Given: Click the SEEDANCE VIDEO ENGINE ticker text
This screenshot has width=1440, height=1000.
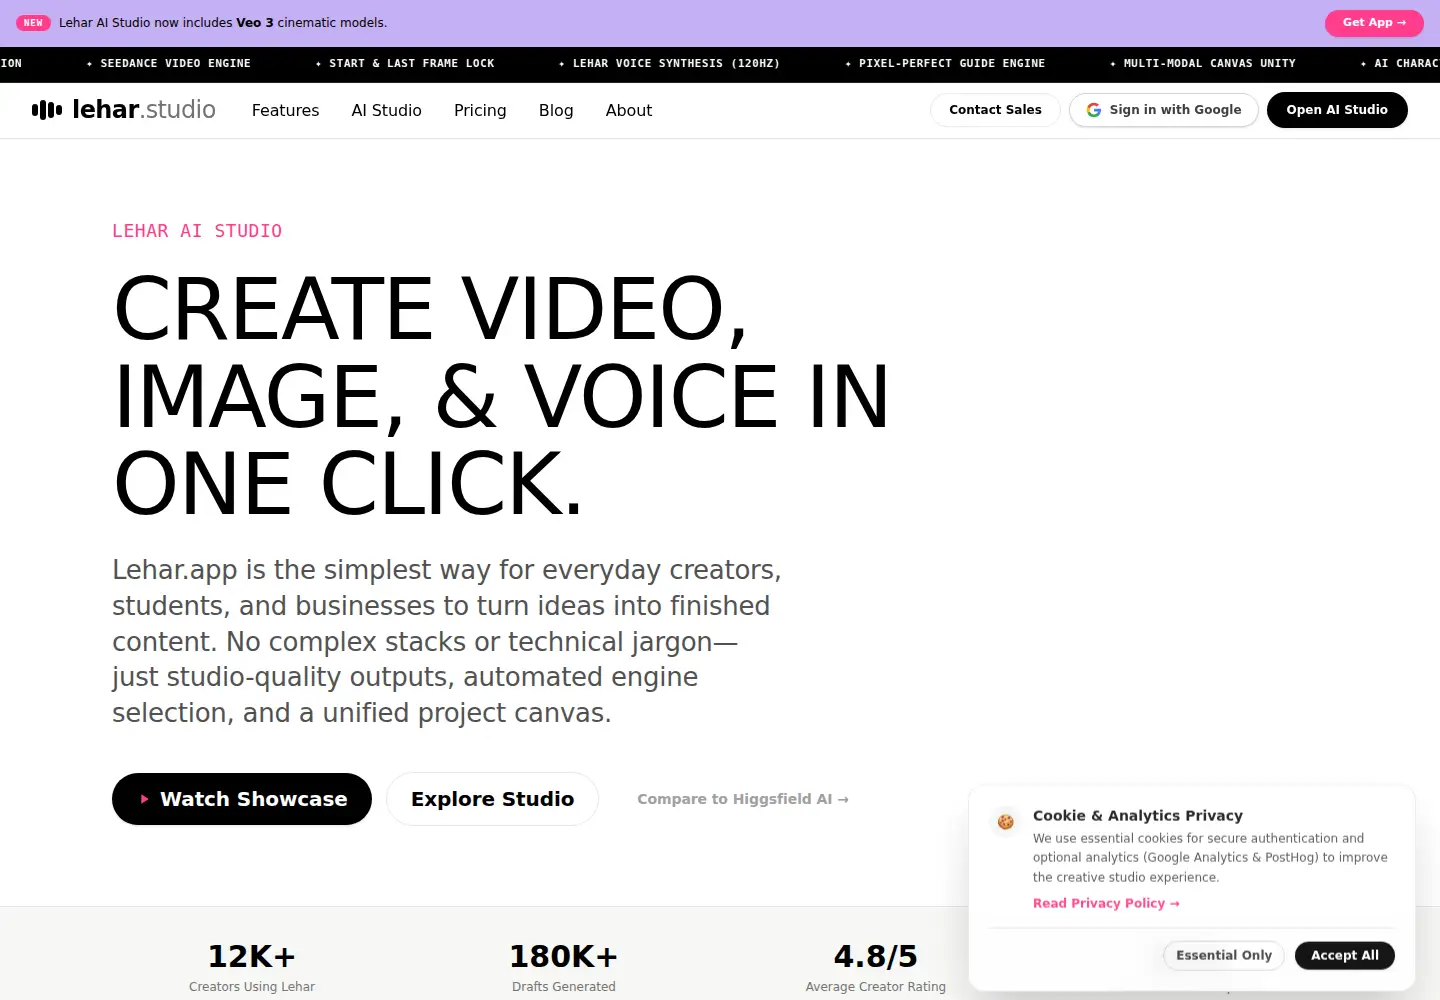Looking at the screenshot, I should pyautogui.click(x=176, y=63).
